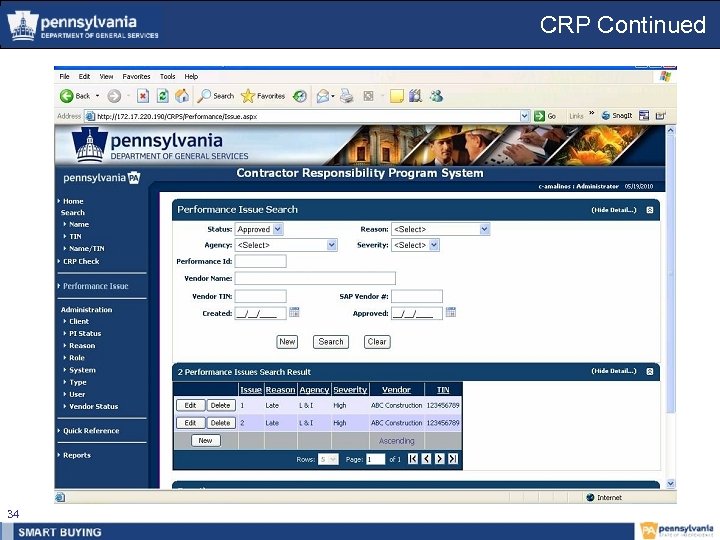
Task: Open Quick Reference sidebar link
Action: pyautogui.click(x=91, y=431)
